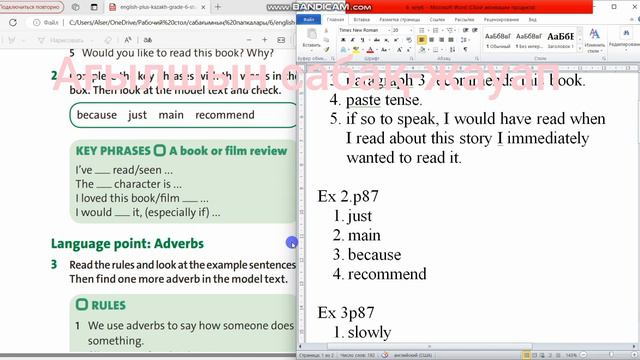
Task: Click the red font color button
Action: pyautogui.click(x=371, y=50)
